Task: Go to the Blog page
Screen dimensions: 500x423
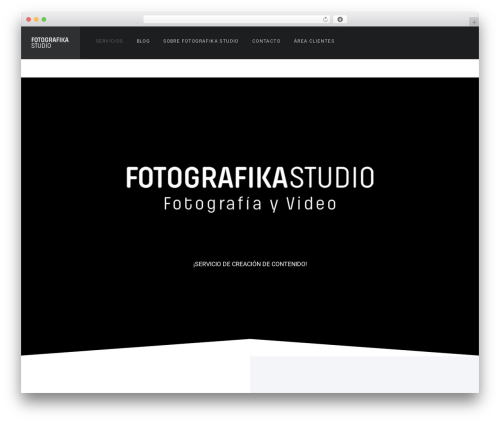Action: (143, 41)
